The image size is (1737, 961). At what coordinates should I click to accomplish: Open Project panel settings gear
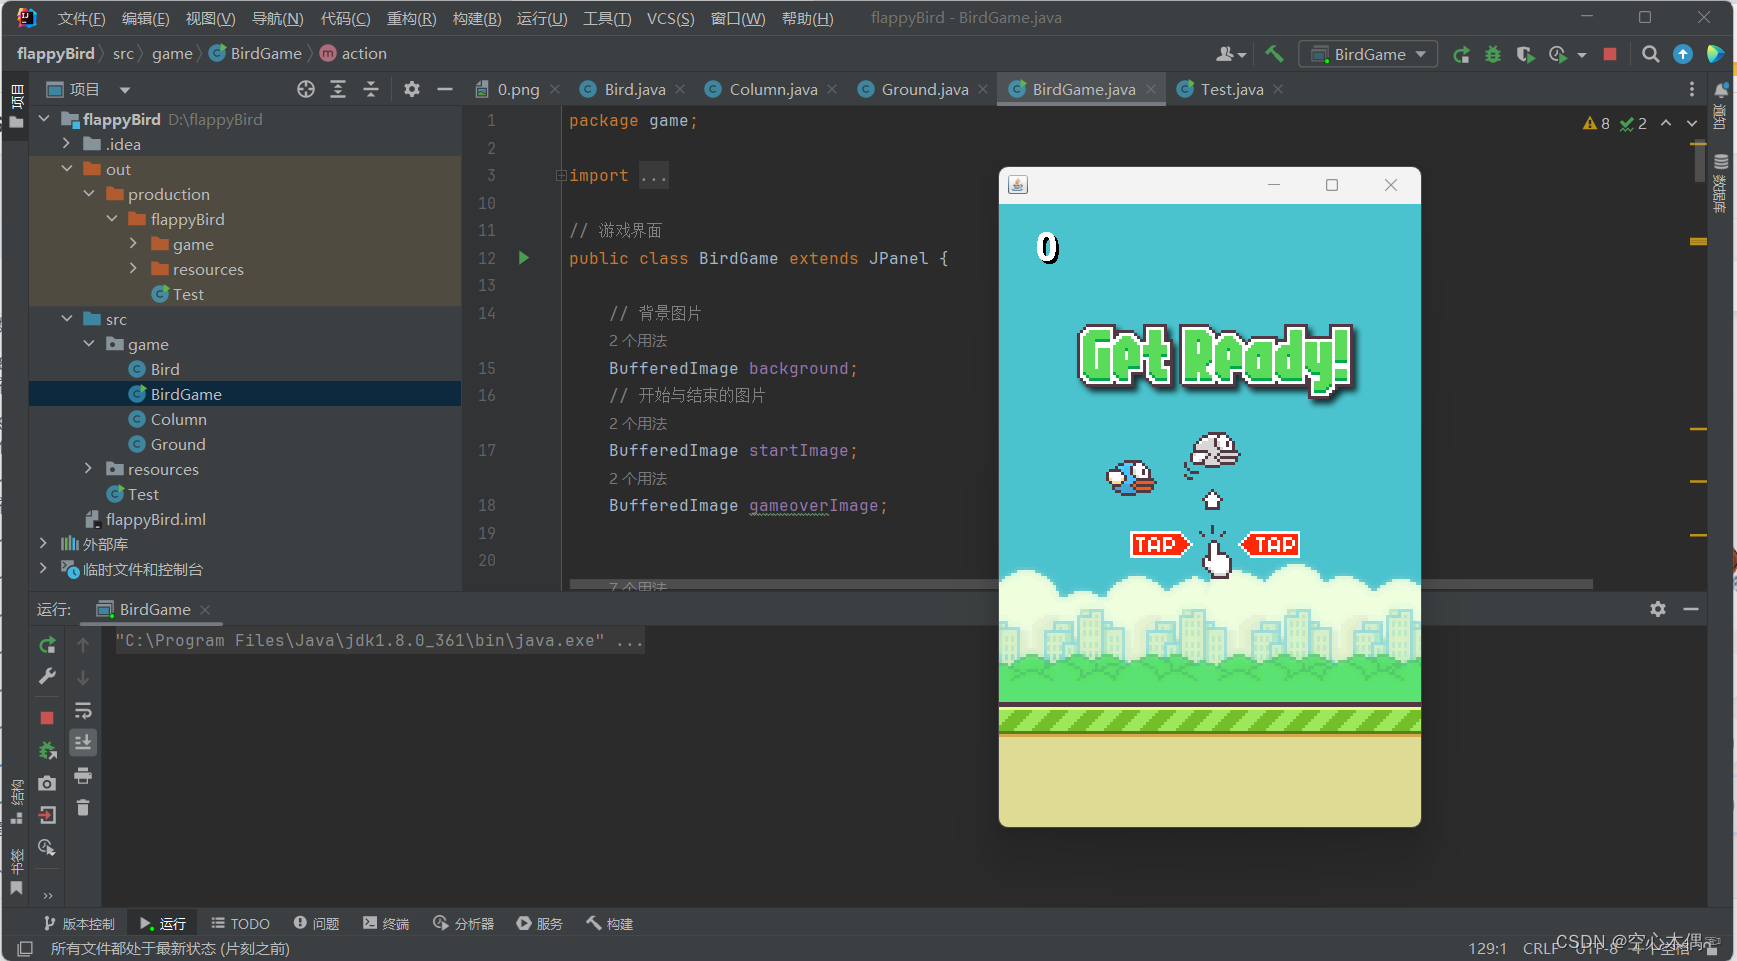click(412, 89)
